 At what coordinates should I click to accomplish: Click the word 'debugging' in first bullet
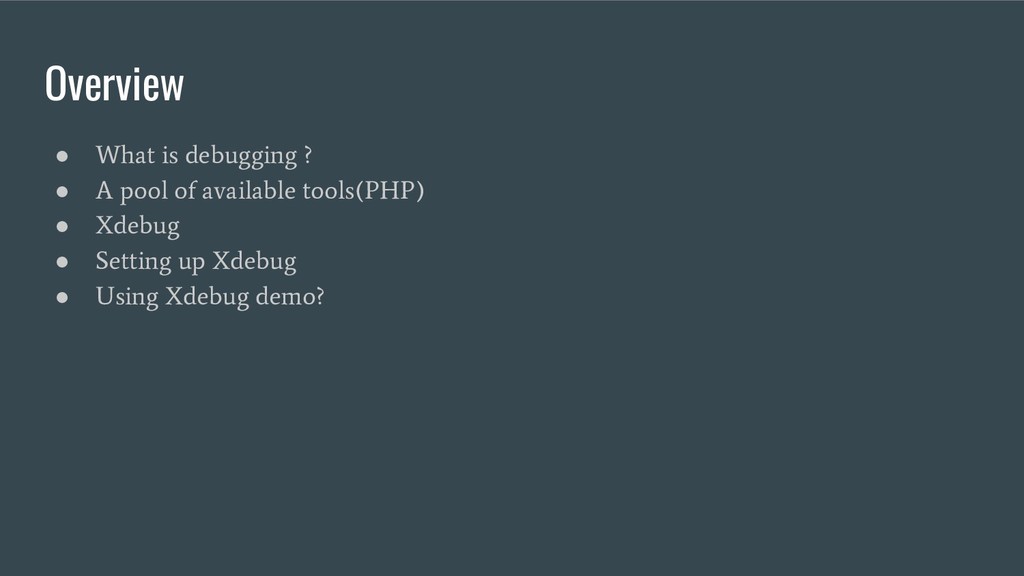(241, 157)
